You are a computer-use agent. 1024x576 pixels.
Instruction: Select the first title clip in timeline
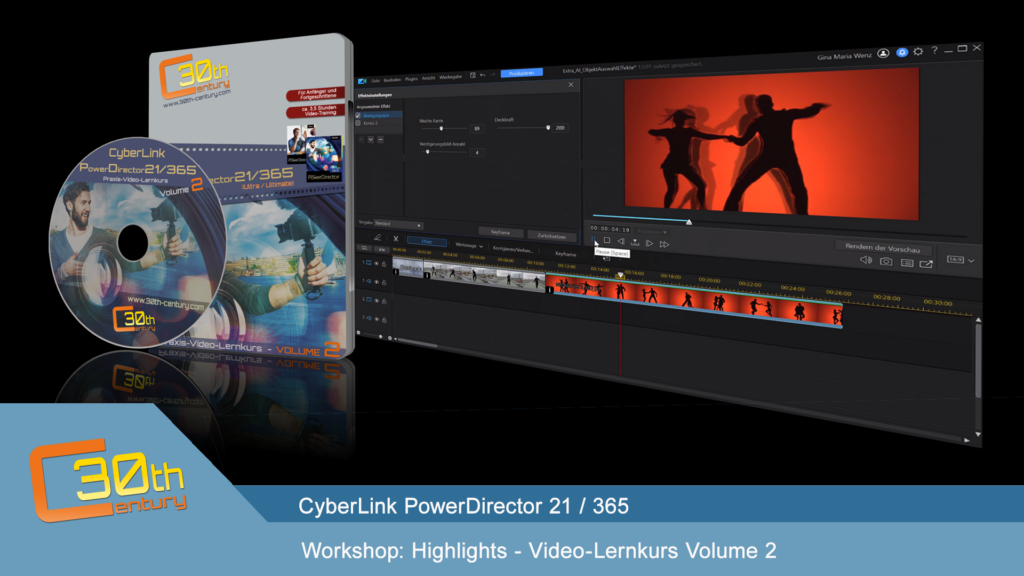pos(408,267)
